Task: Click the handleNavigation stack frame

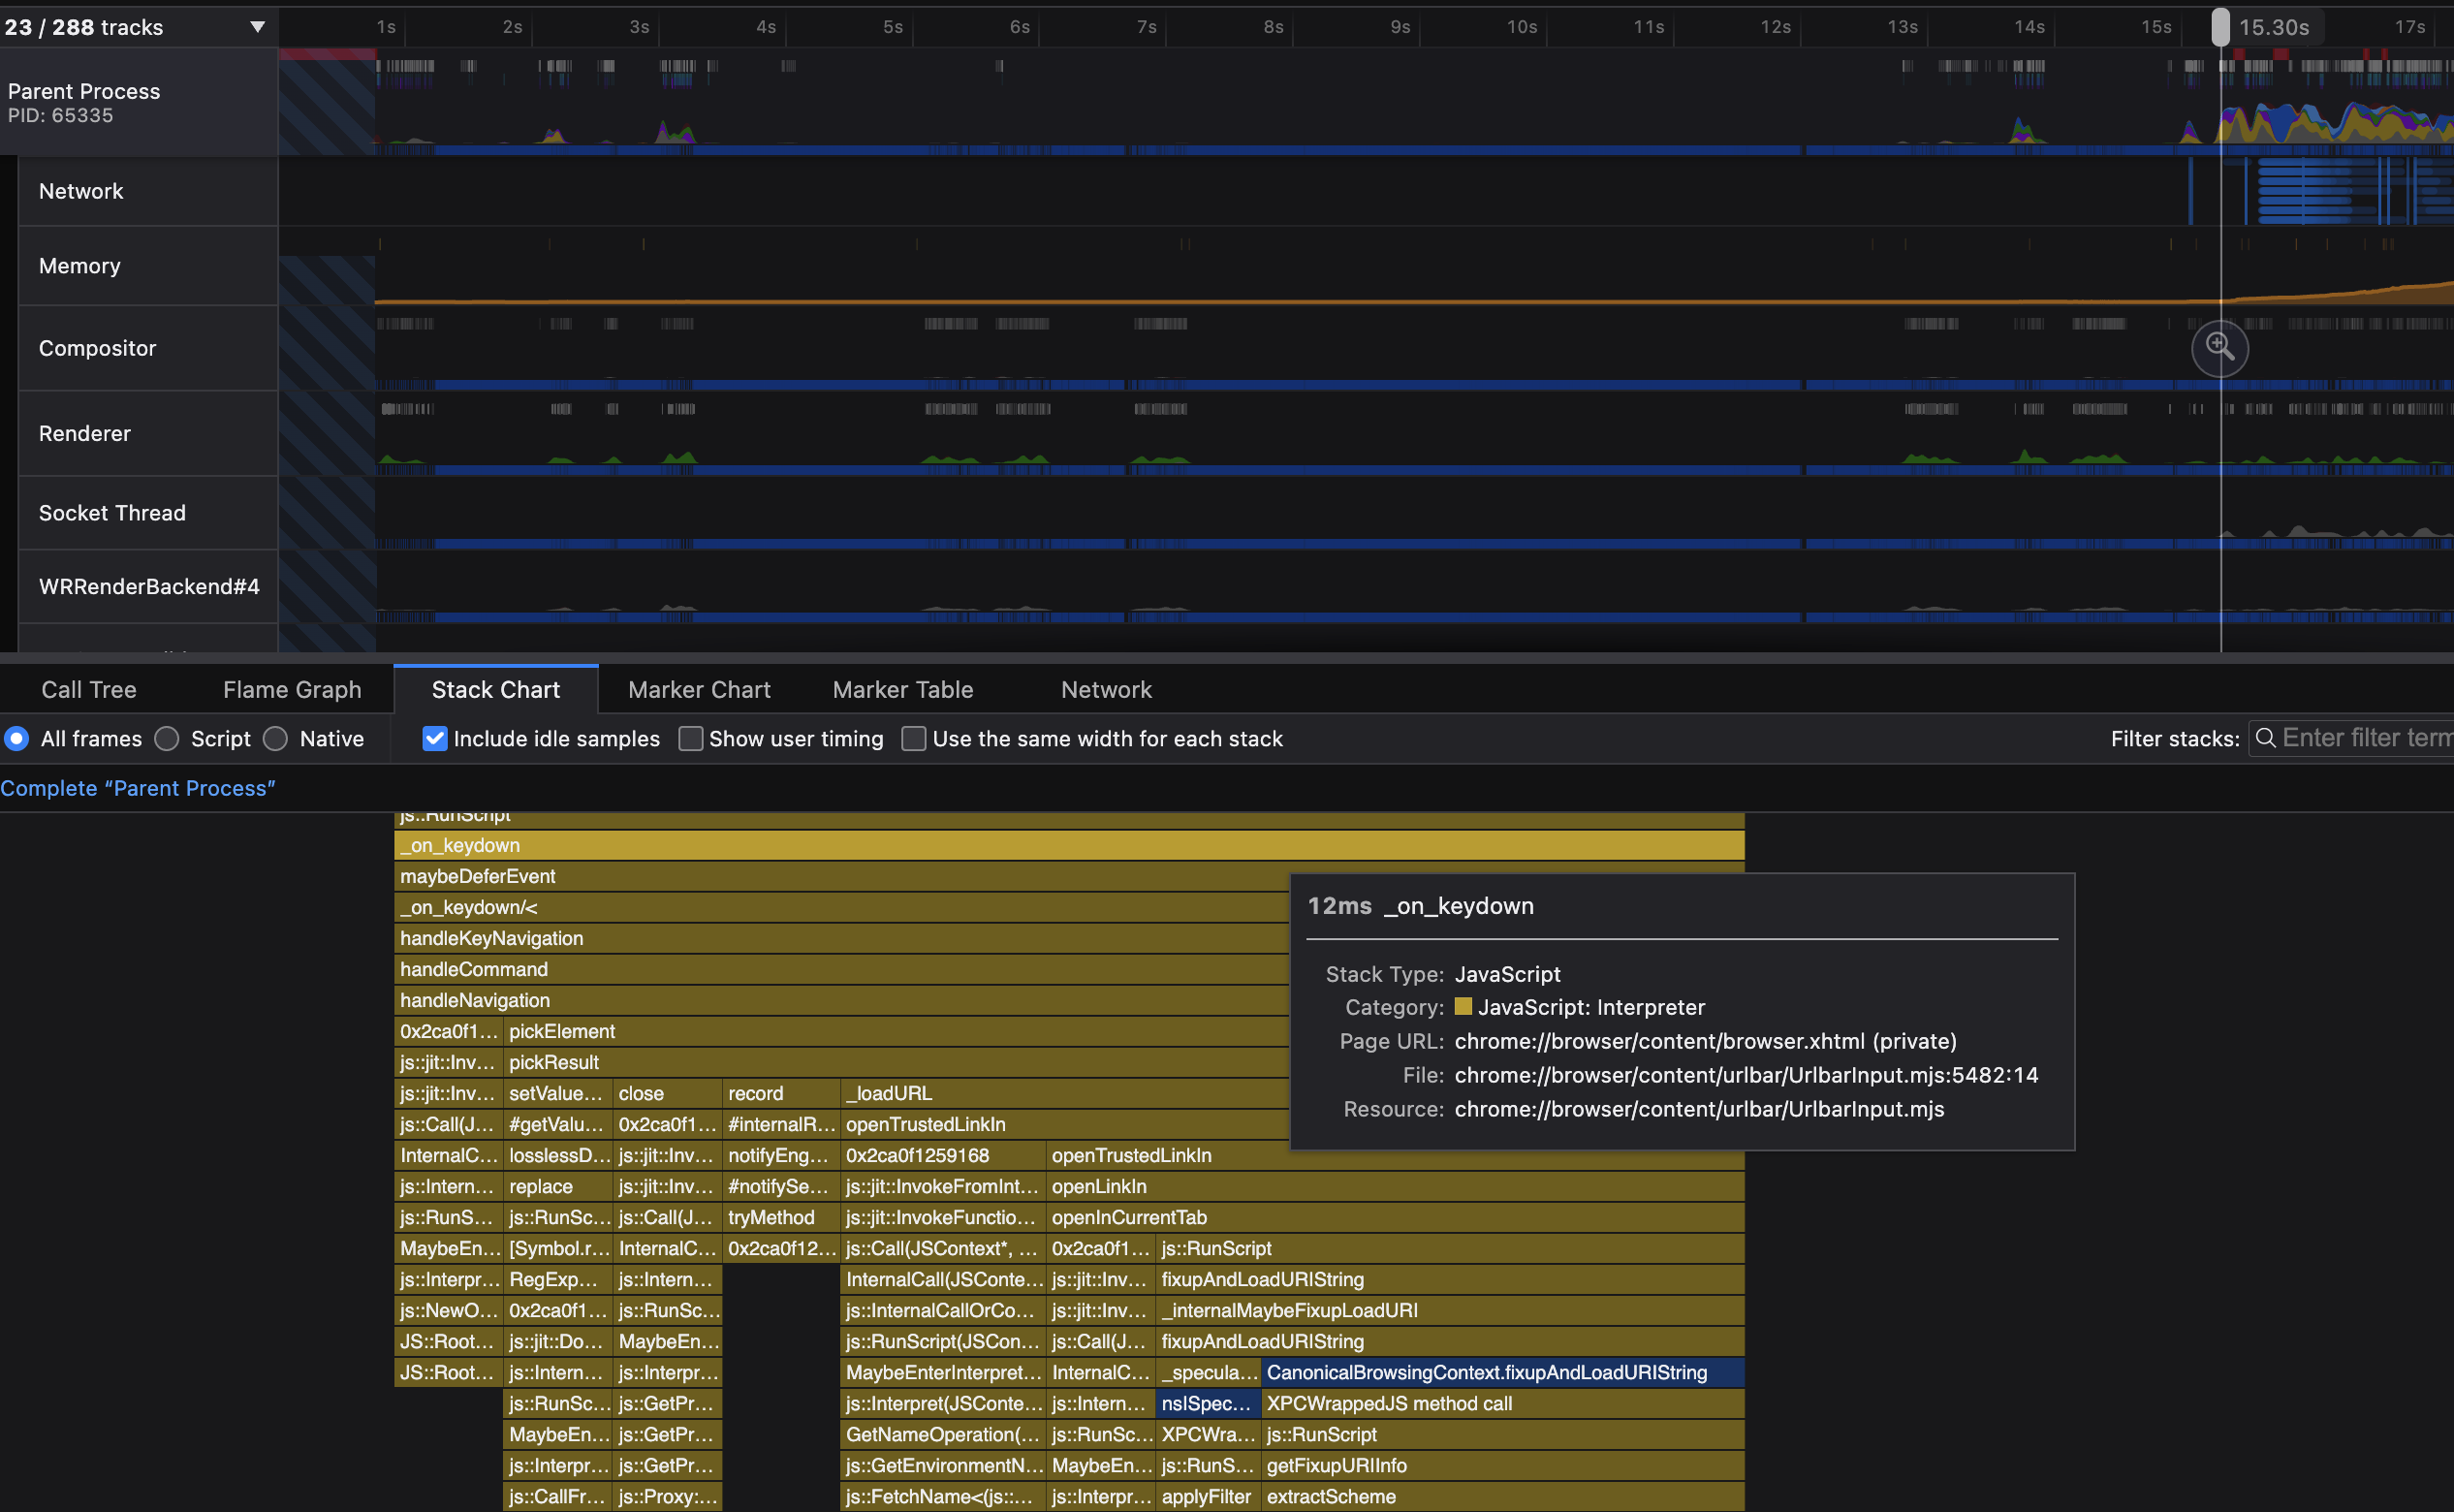Action: 841,1001
